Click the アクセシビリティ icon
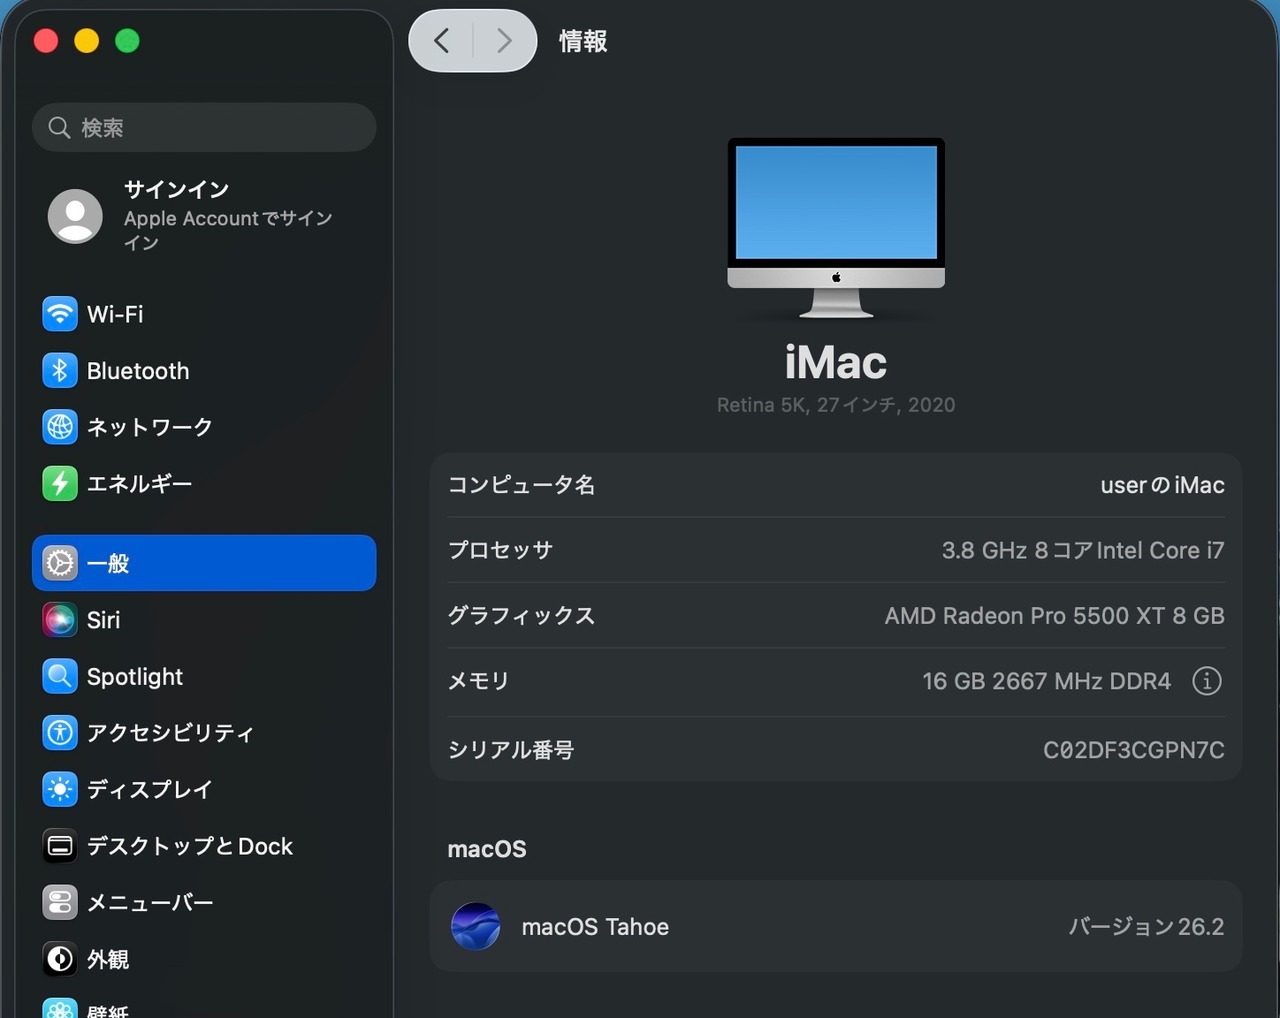The height and width of the screenshot is (1018, 1280). click(x=60, y=733)
